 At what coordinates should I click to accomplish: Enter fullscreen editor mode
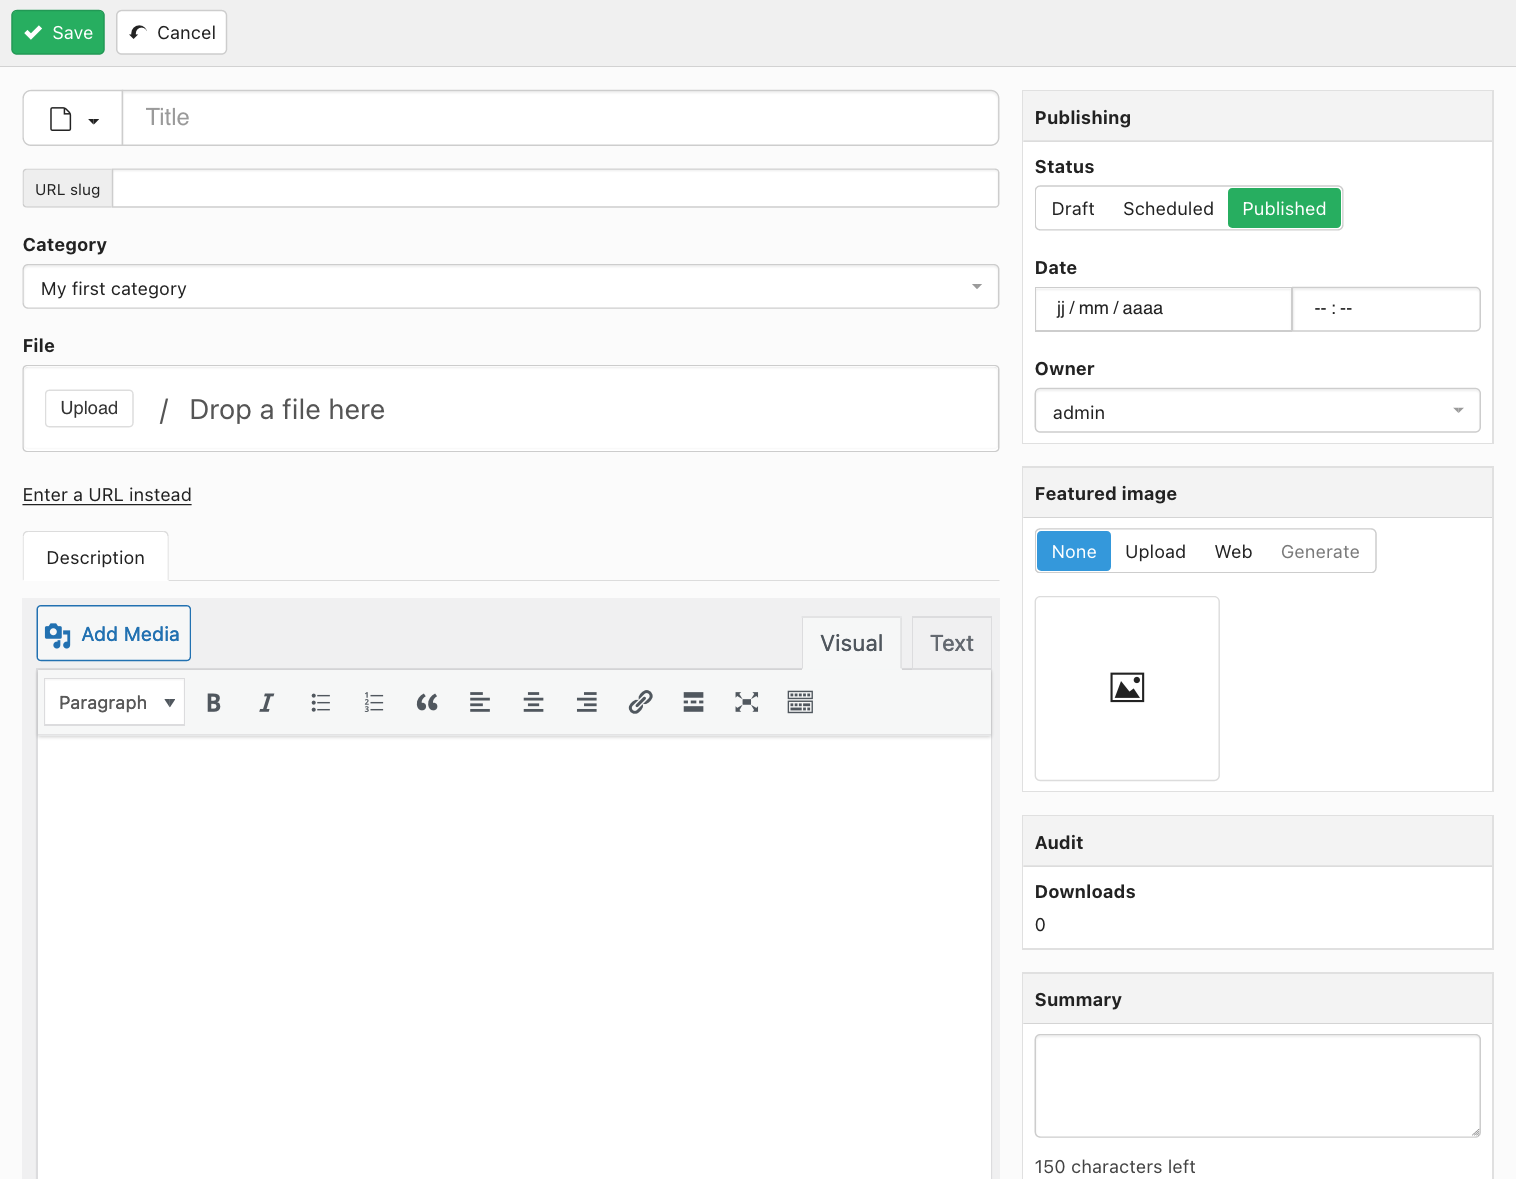pos(746,703)
